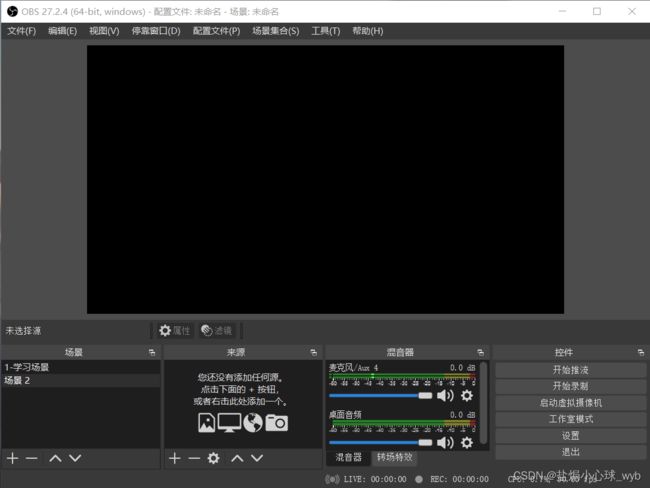Open 麦克风/Aux 4 audio settings gear
The height and width of the screenshot is (488, 650).
(x=467, y=396)
